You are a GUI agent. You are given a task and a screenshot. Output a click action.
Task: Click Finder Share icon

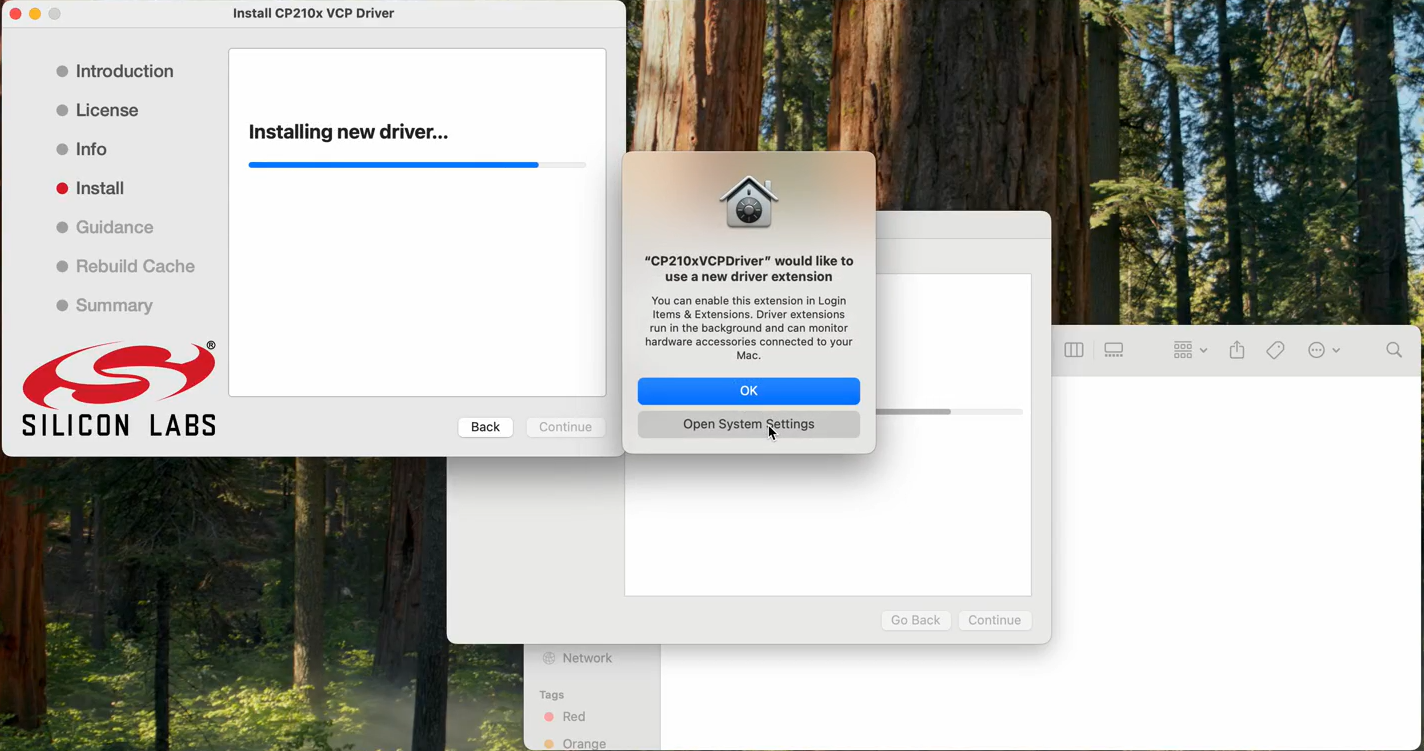[1237, 350]
